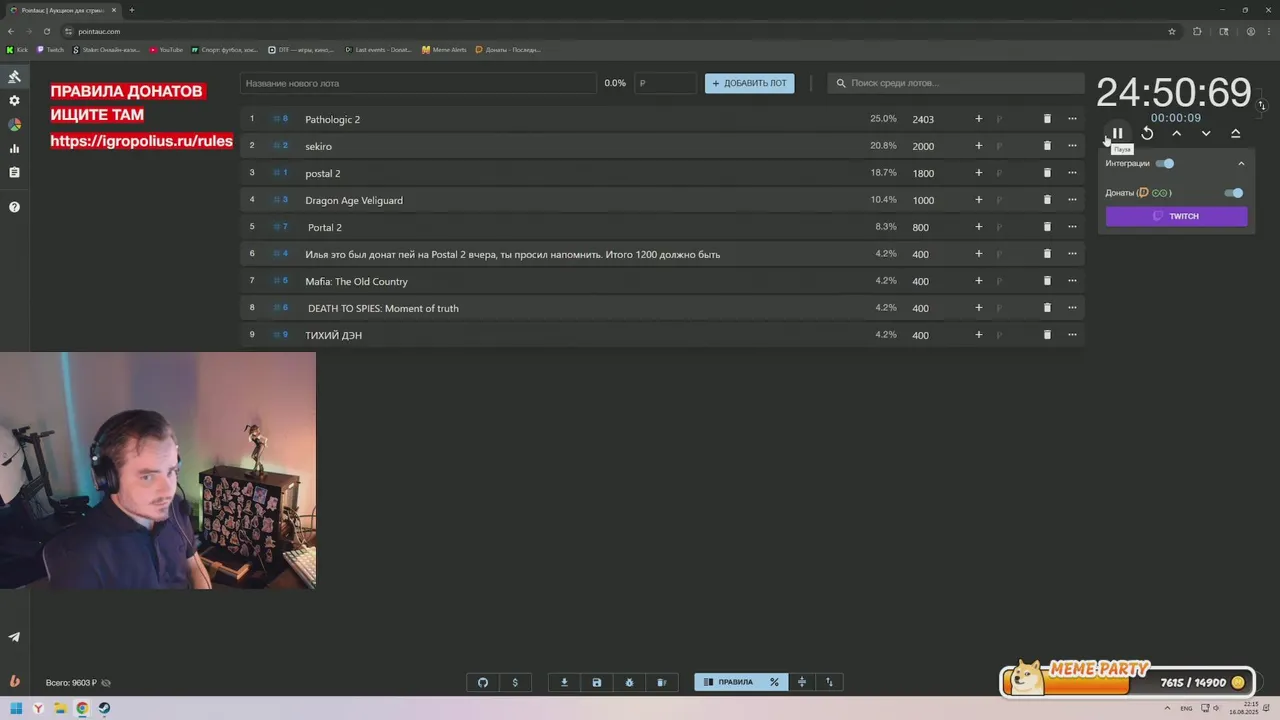This screenshot has height=720, width=1280.
Task: Toggle the Донаты switch
Action: pos(1233,193)
